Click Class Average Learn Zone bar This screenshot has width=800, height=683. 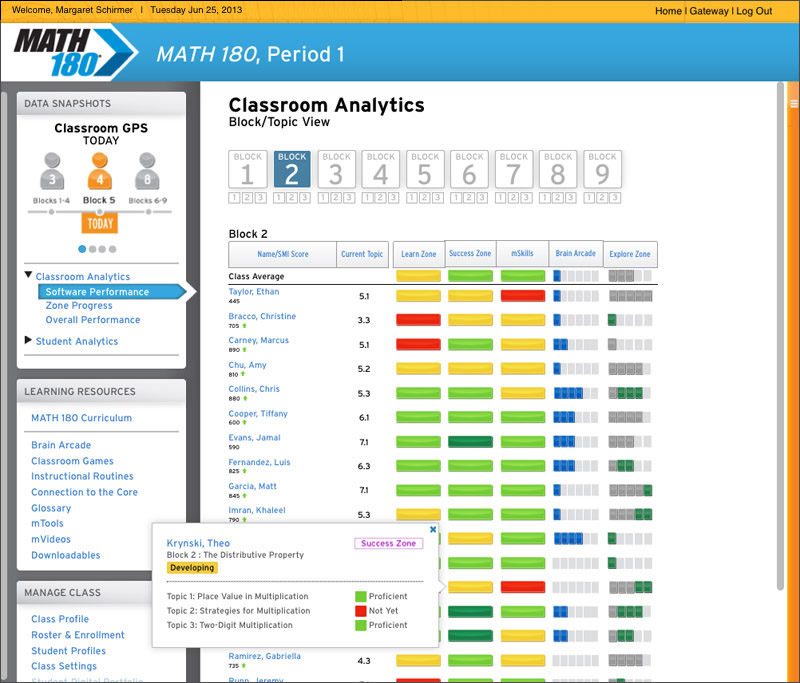[x=418, y=276]
